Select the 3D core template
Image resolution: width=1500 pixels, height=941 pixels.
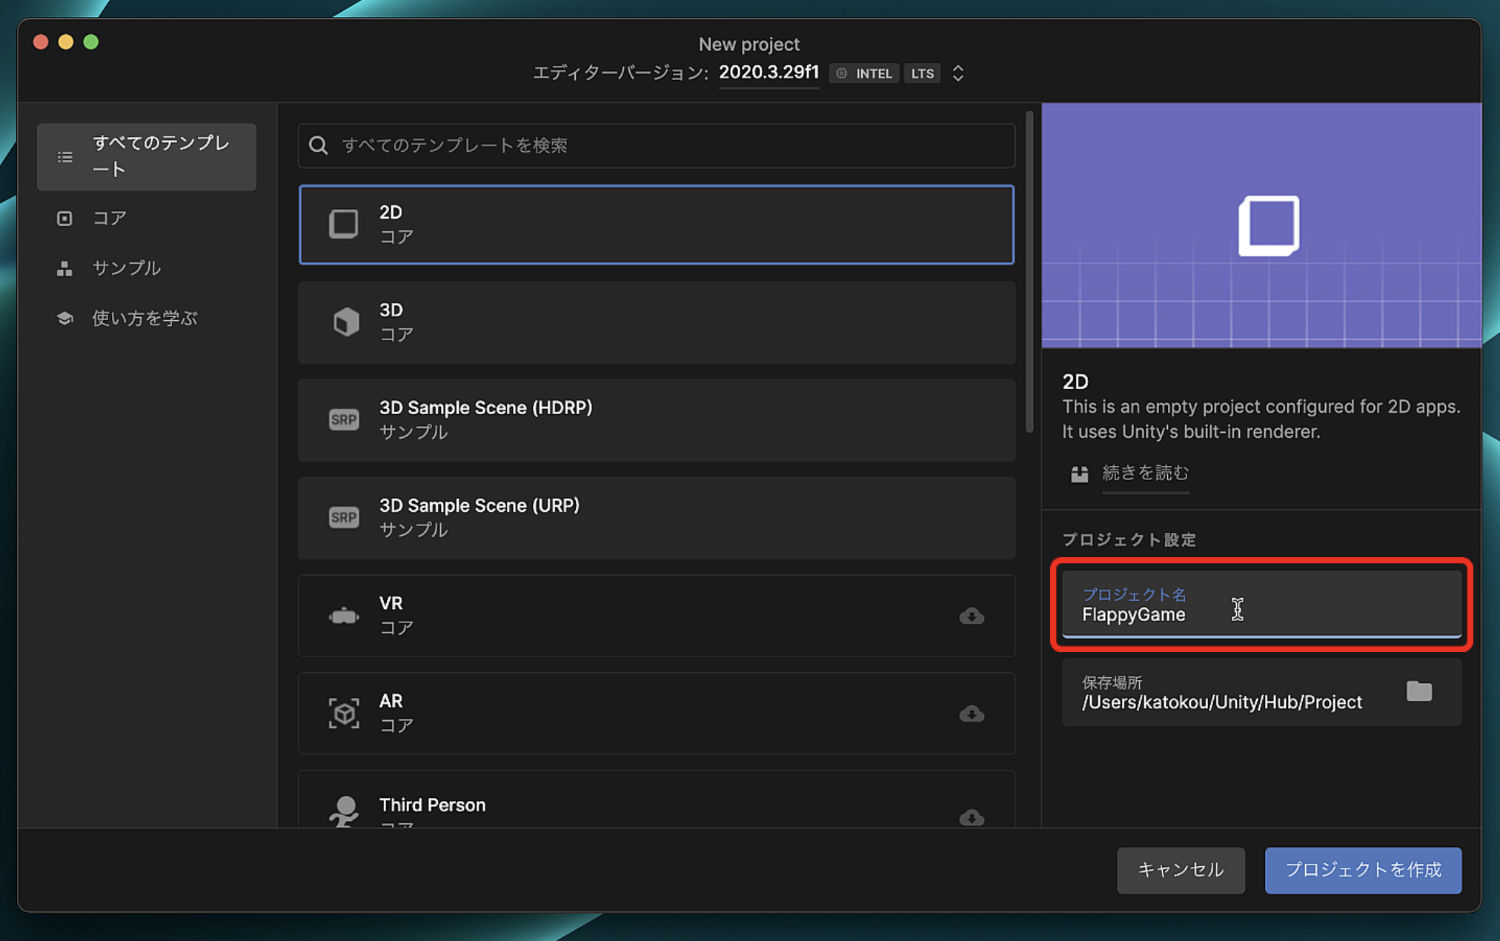pos(656,322)
